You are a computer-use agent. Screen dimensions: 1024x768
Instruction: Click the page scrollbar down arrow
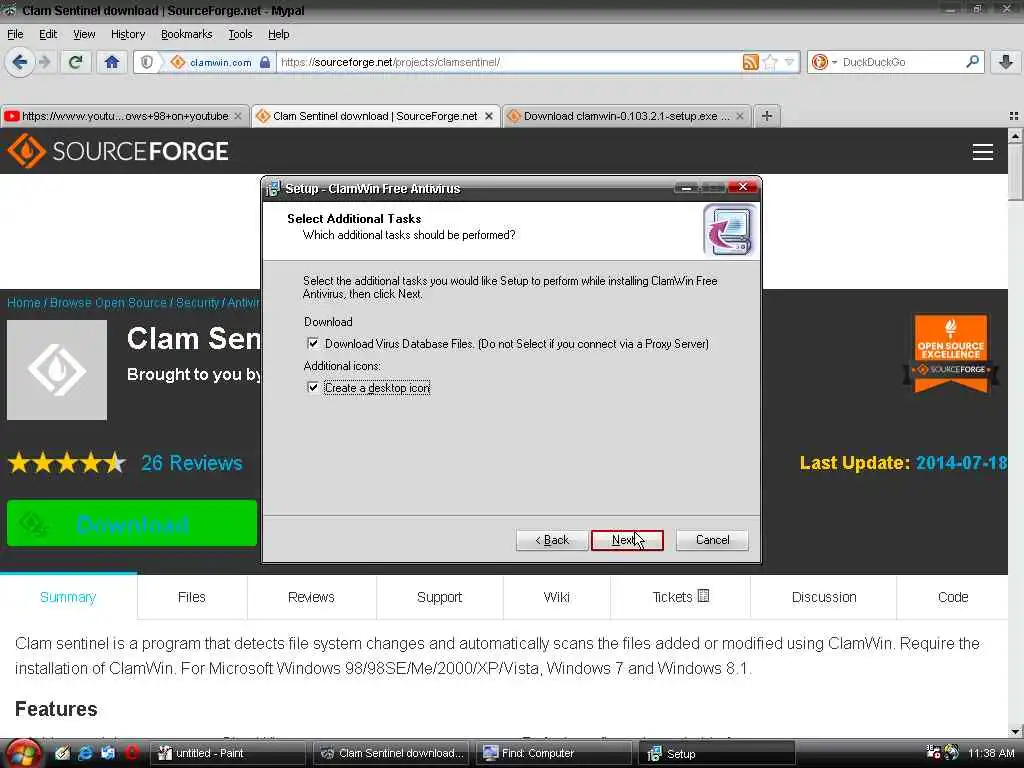click(1016, 731)
